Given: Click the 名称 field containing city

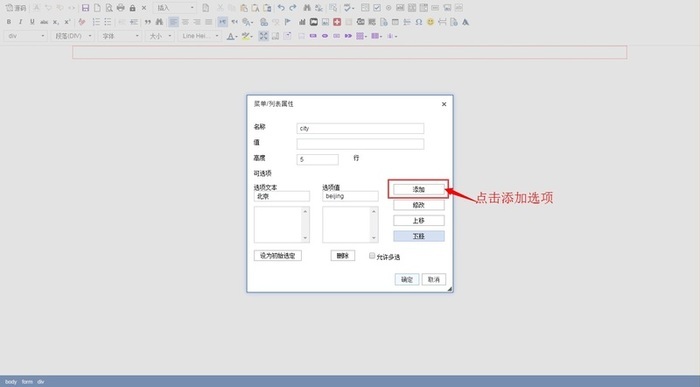Looking at the screenshot, I should click(x=360, y=129).
